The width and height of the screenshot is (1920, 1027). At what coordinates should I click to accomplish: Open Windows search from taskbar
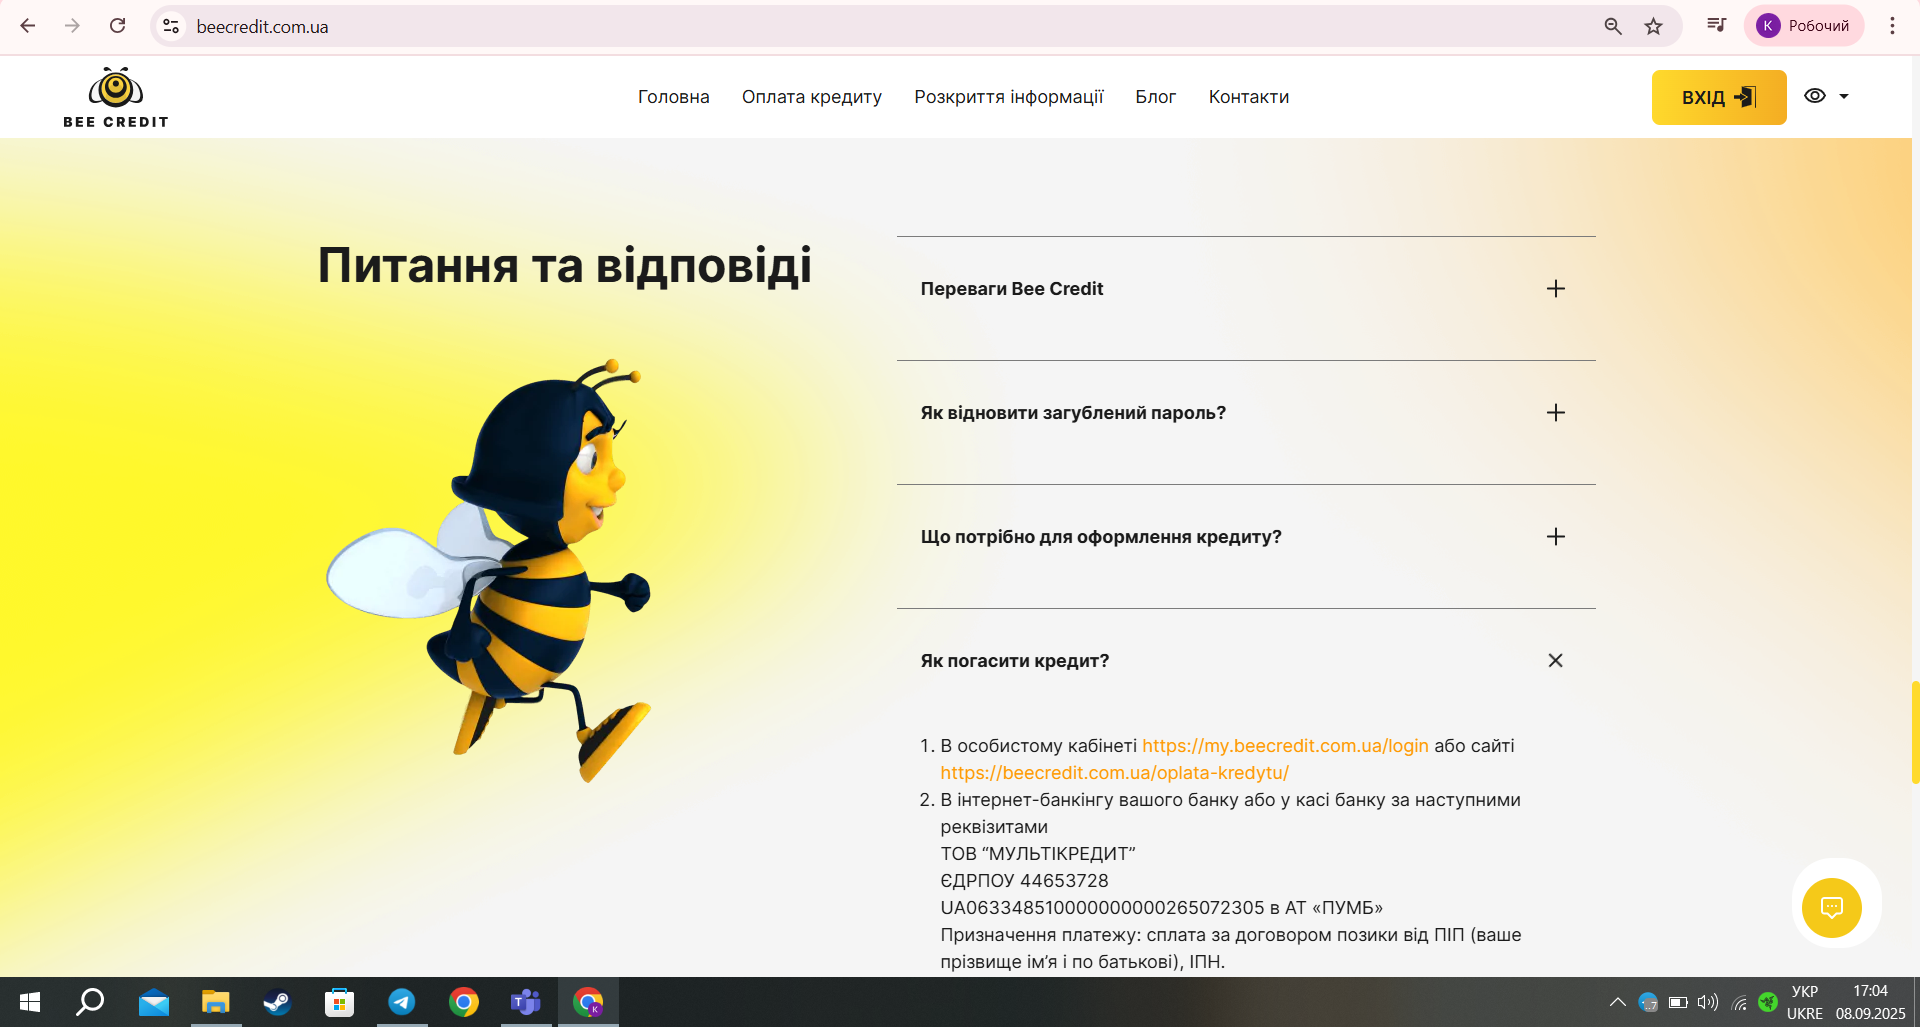click(x=91, y=1002)
